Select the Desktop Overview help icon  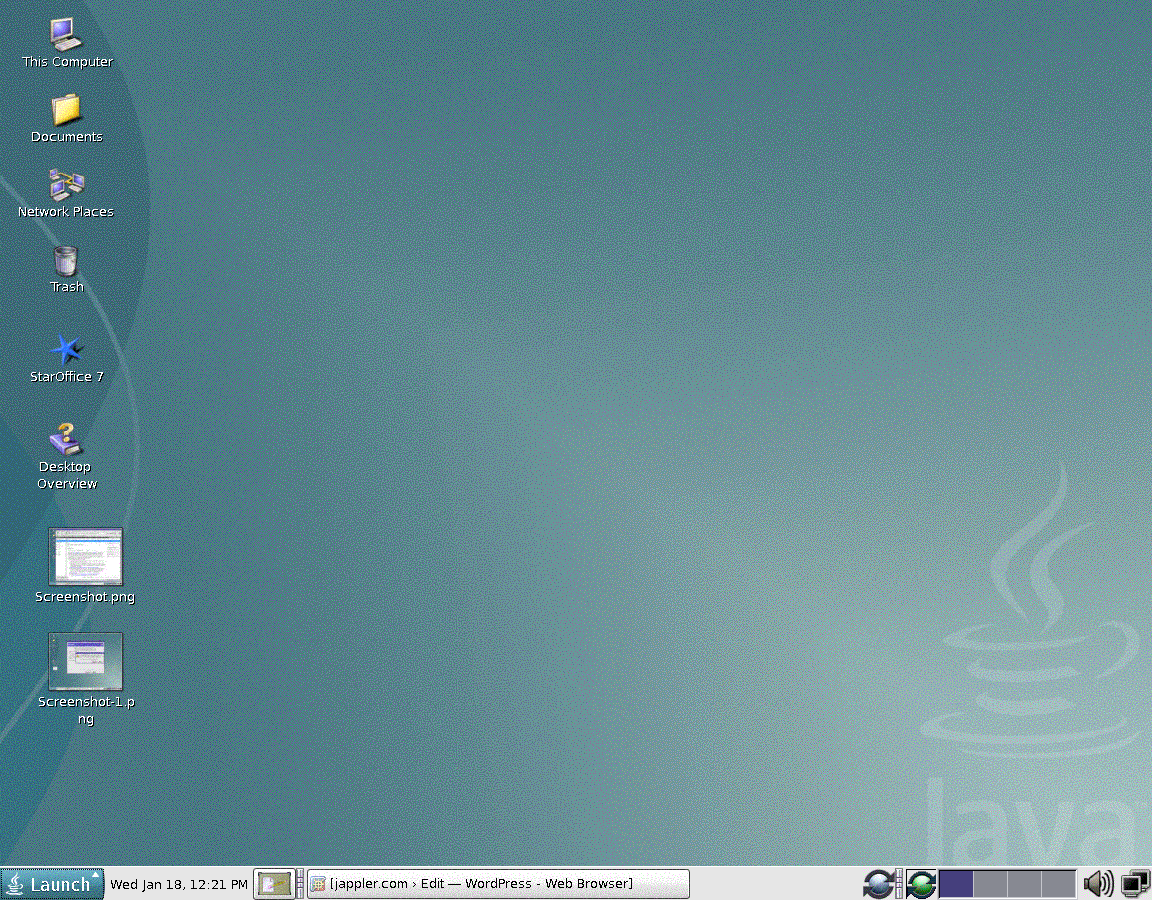click(66, 439)
